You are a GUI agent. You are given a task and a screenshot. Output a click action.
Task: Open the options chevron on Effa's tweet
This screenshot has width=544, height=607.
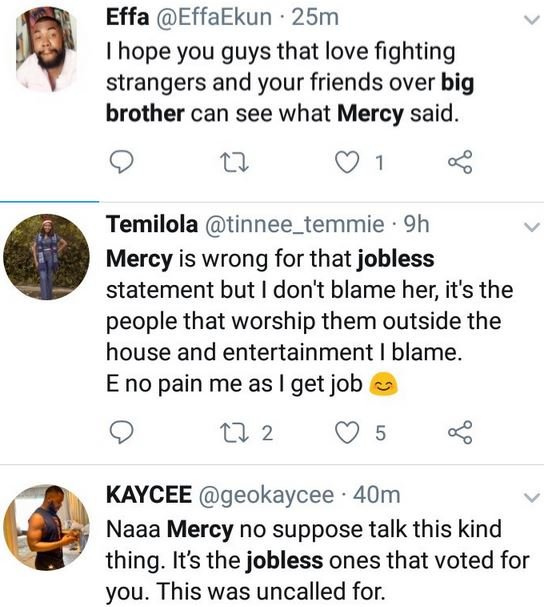pos(531,20)
